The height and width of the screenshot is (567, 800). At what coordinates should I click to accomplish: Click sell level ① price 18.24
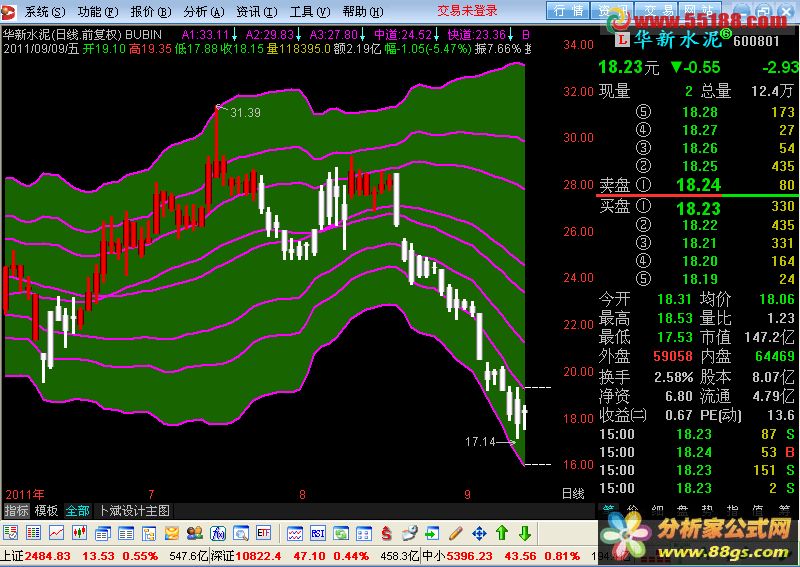pyautogui.click(x=698, y=185)
